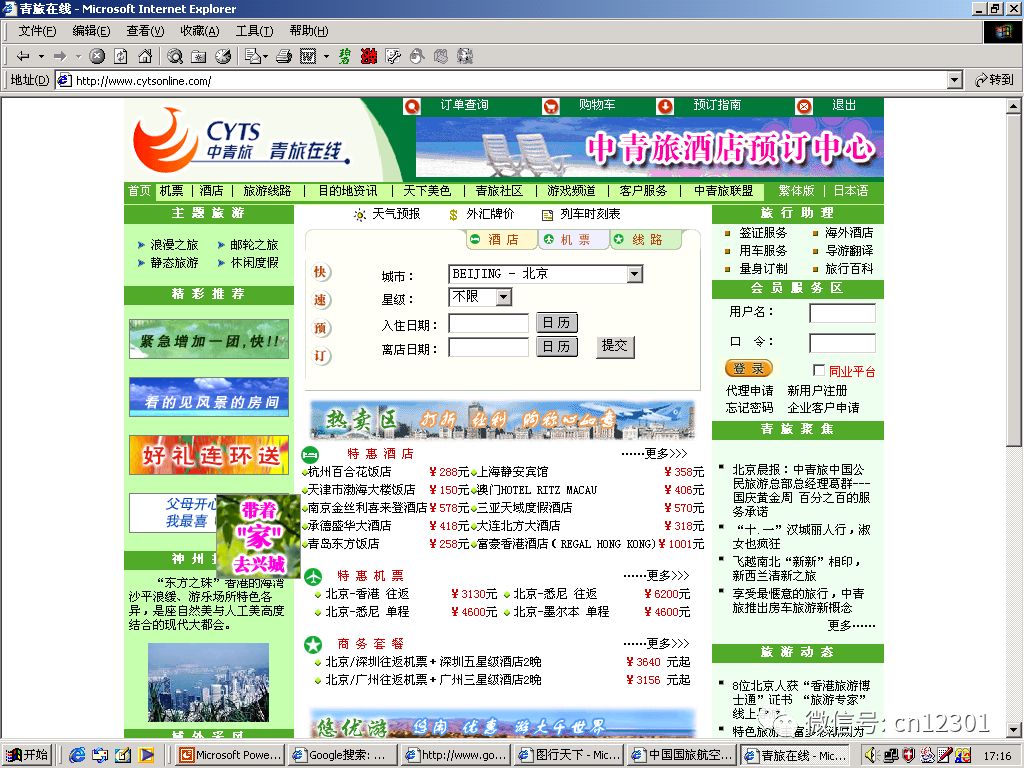Click the 购物车 shopping cart icon
1024x768 pixels.
coord(551,106)
